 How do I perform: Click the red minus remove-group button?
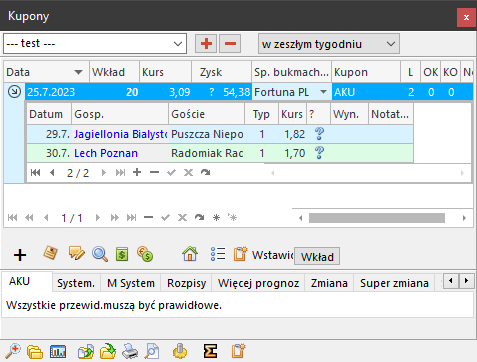230,43
